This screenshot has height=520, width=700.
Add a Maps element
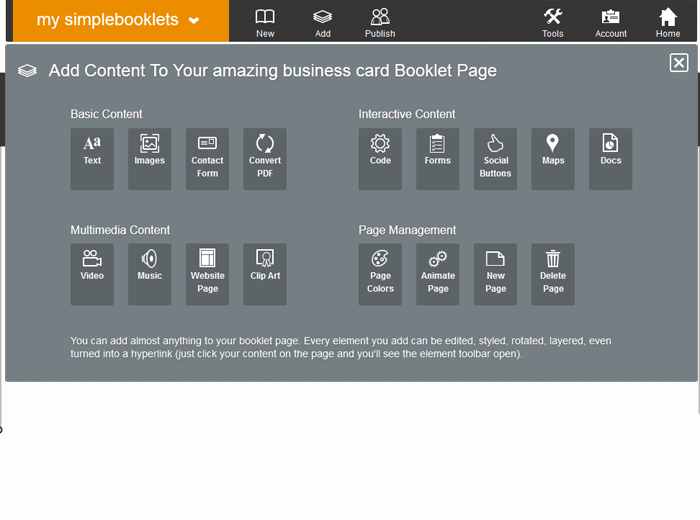coord(553,158)
